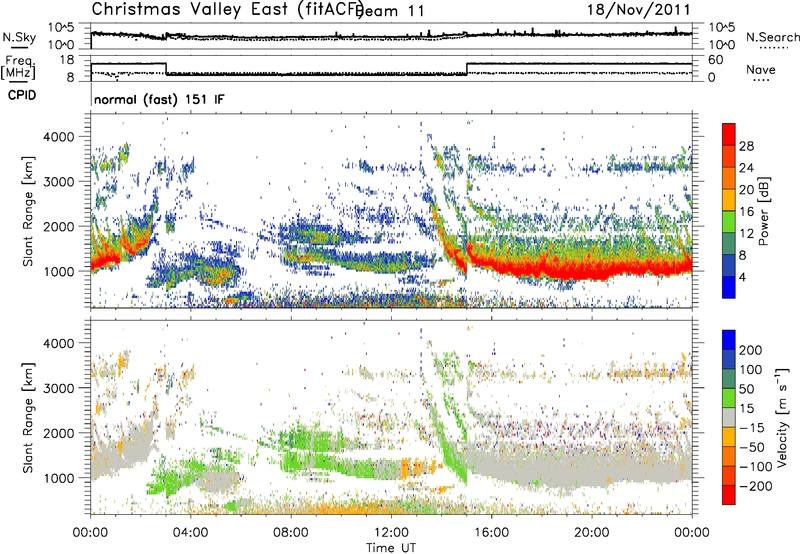
Task: Click the '200' tick on the velocity colorbar
Action: click(x=751, y=350)
